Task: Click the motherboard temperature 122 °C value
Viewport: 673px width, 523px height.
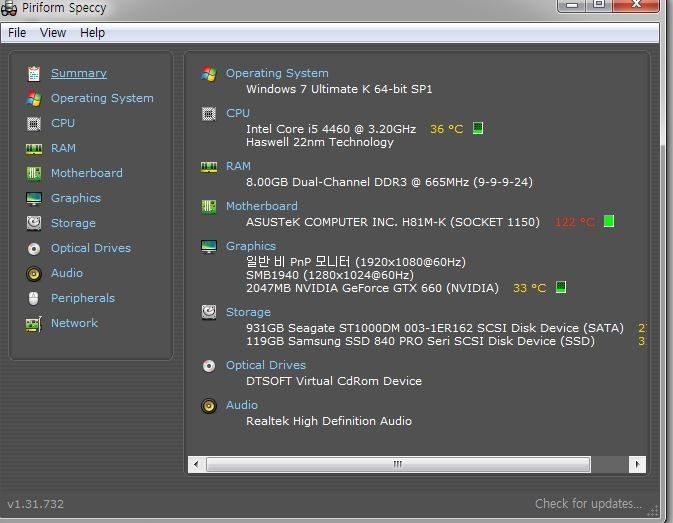Action: point(574,222)
